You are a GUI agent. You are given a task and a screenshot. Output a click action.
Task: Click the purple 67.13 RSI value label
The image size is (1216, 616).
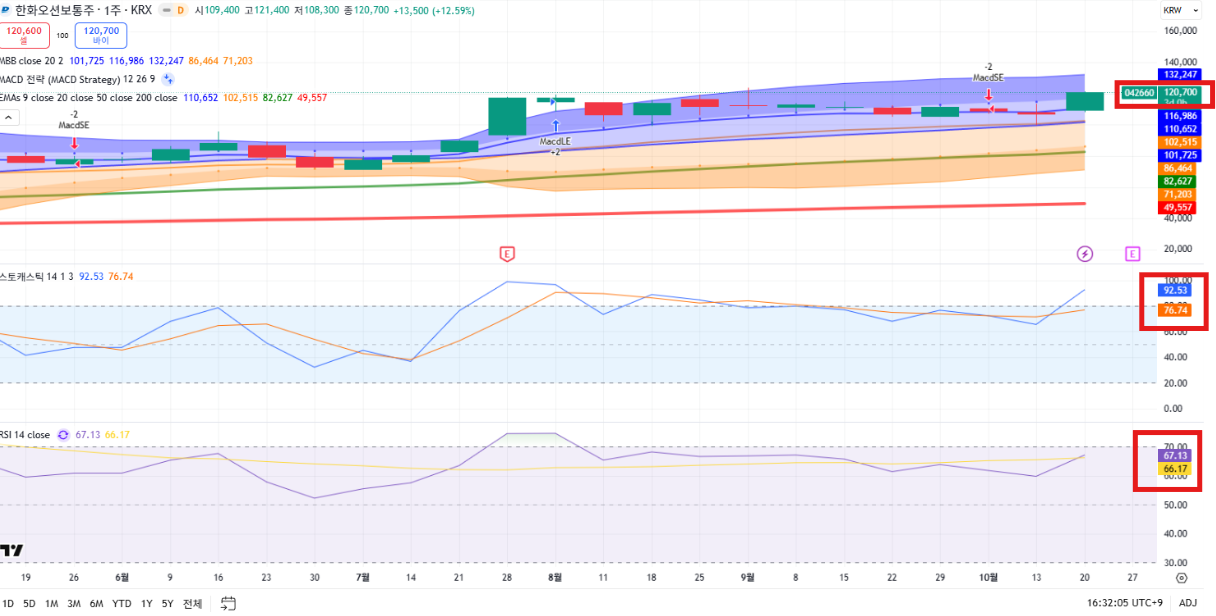[1175, 455]
